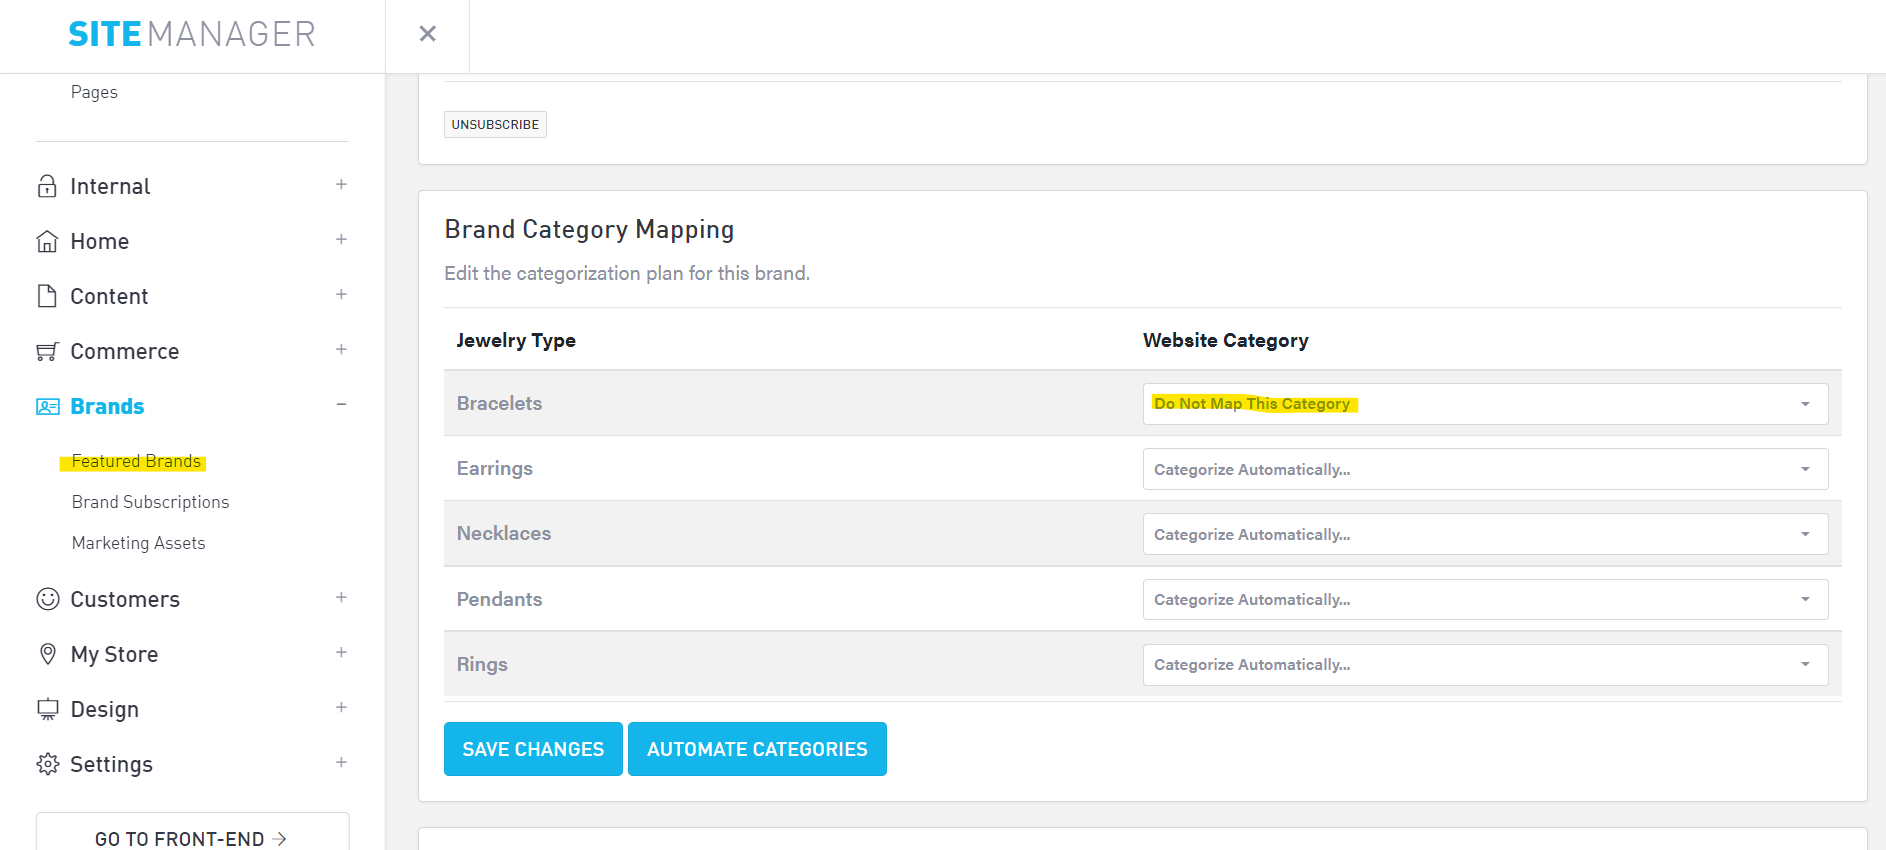Expand the Internal menu plus sign
This screenshot has height=850, width=1886.
tap(341, 185)
